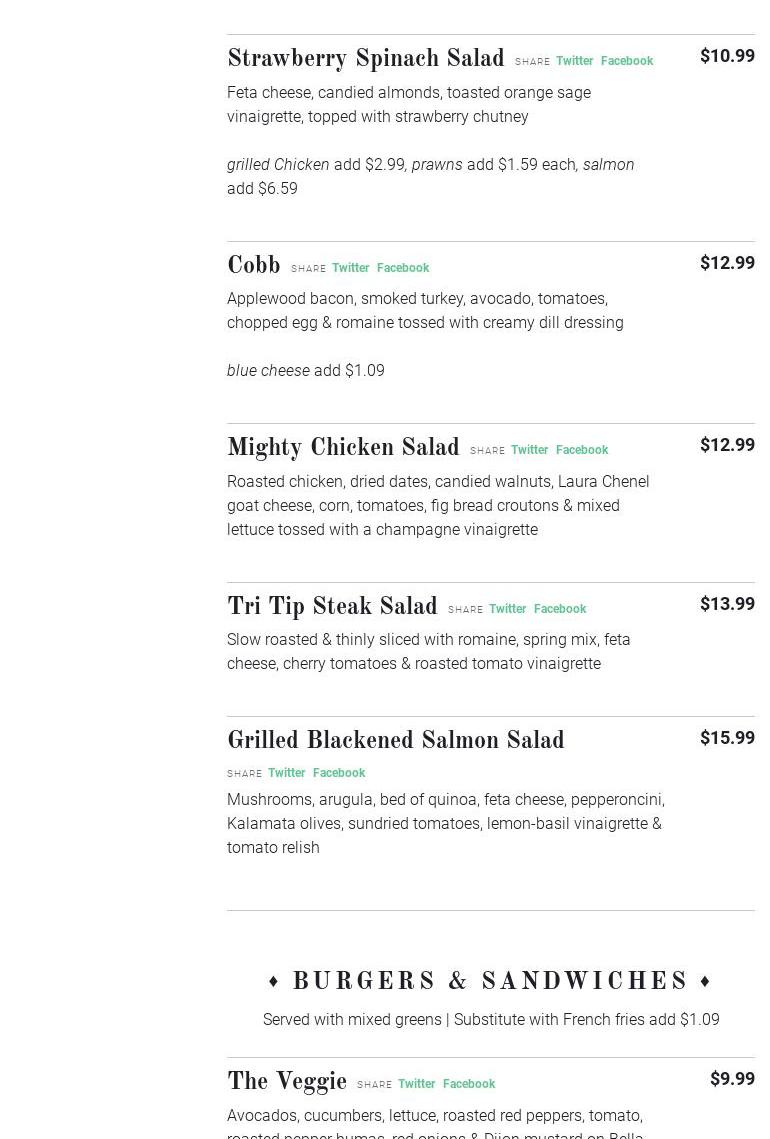The image size is (770, 1139).
Task: Click Twitter link beside Cobb
Action: [x=350, y=268]
